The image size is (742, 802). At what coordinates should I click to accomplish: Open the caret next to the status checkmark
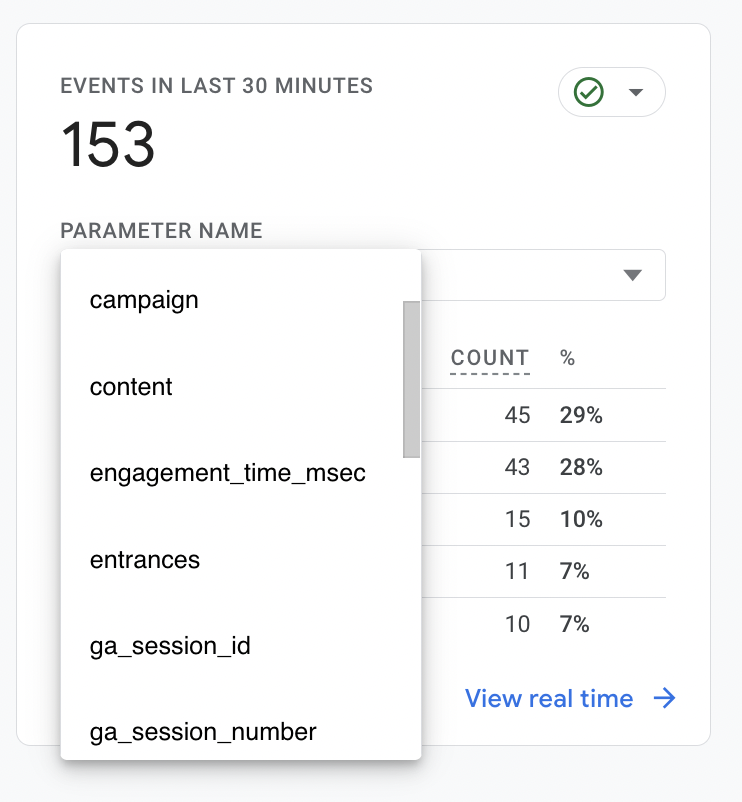635,92
